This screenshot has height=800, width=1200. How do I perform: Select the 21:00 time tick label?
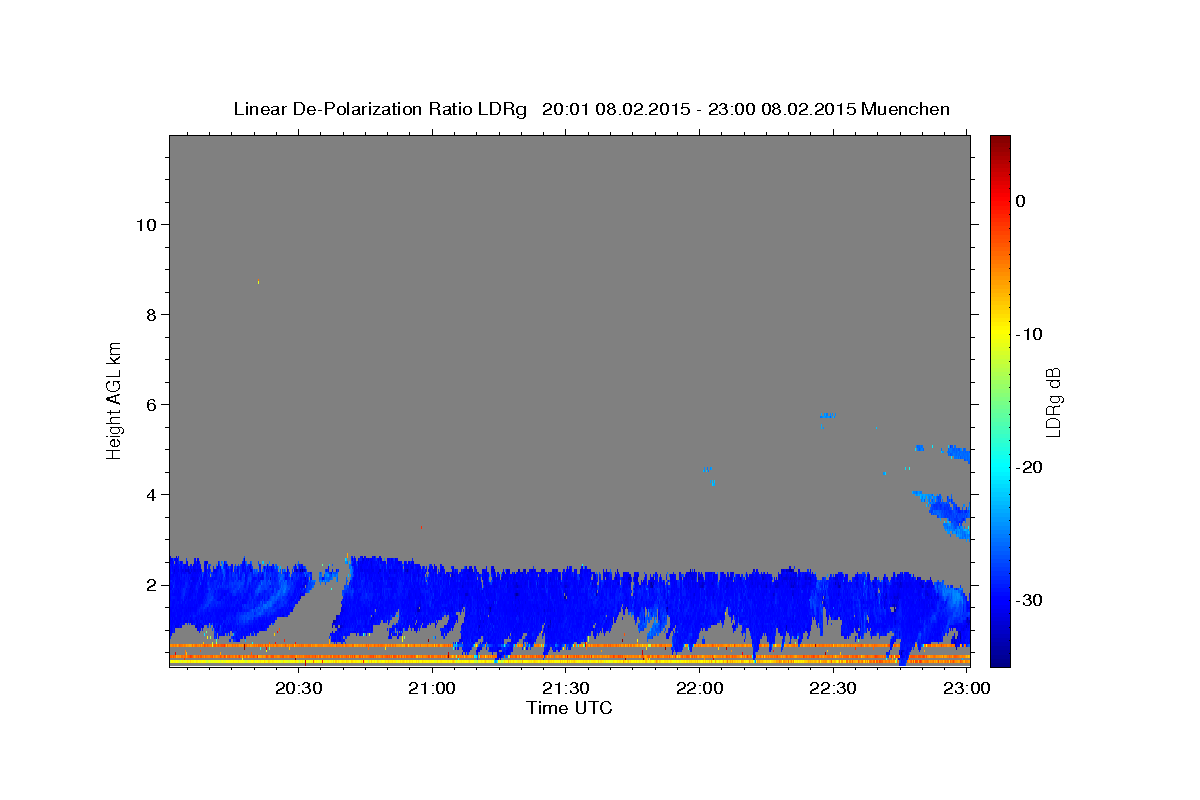click(x=433, y=688)
